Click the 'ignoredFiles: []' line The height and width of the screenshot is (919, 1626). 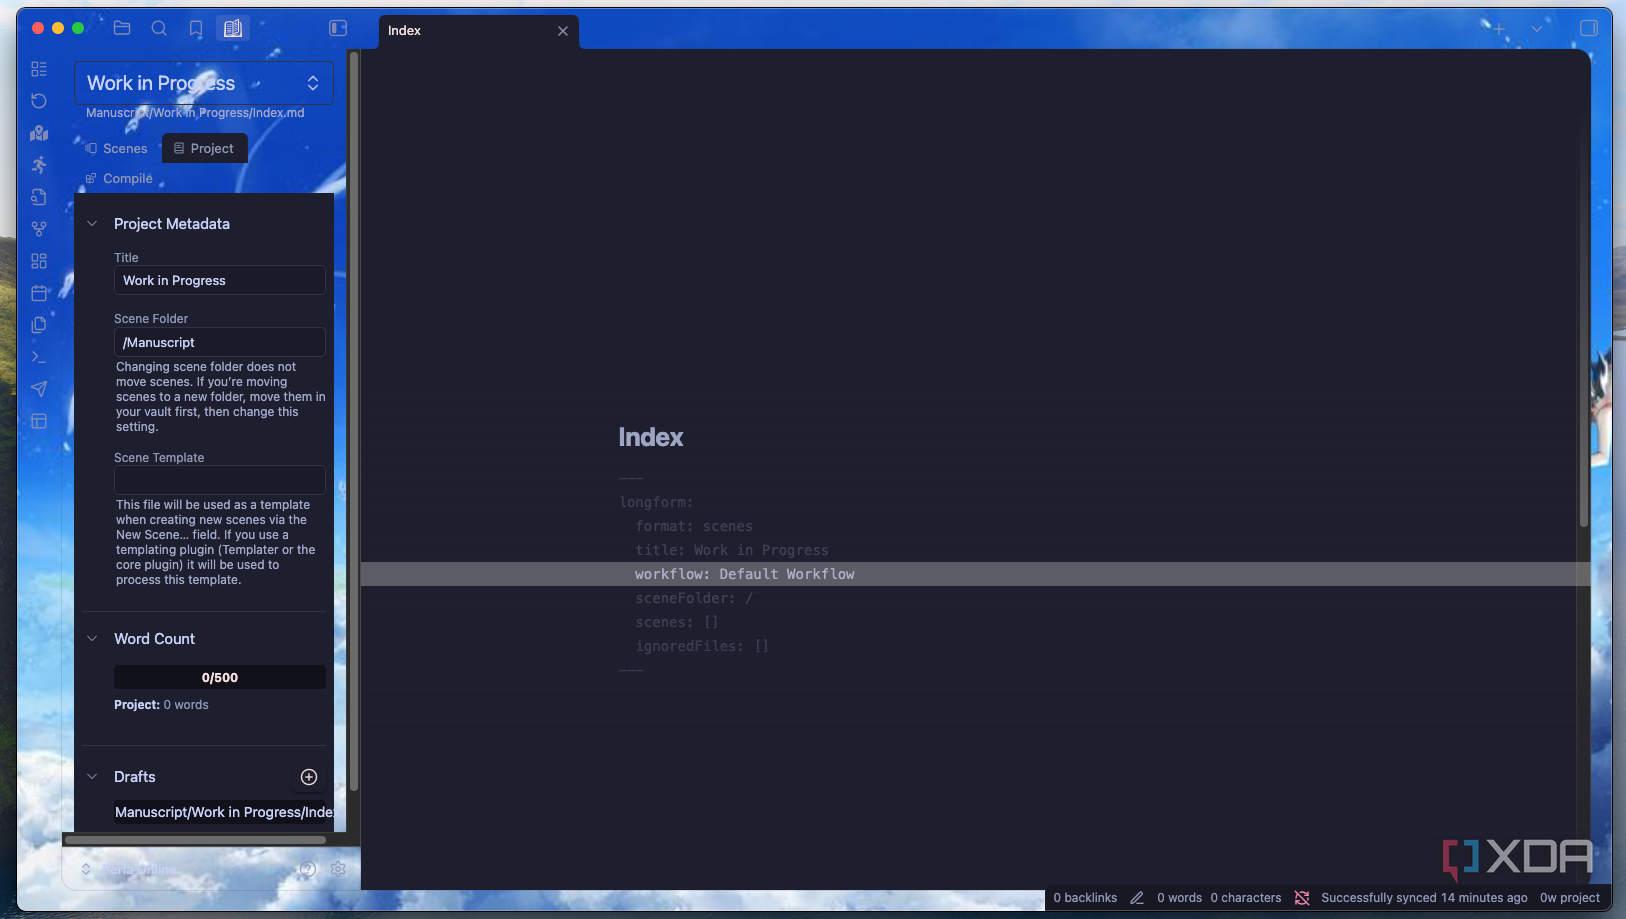coord(701,646)
